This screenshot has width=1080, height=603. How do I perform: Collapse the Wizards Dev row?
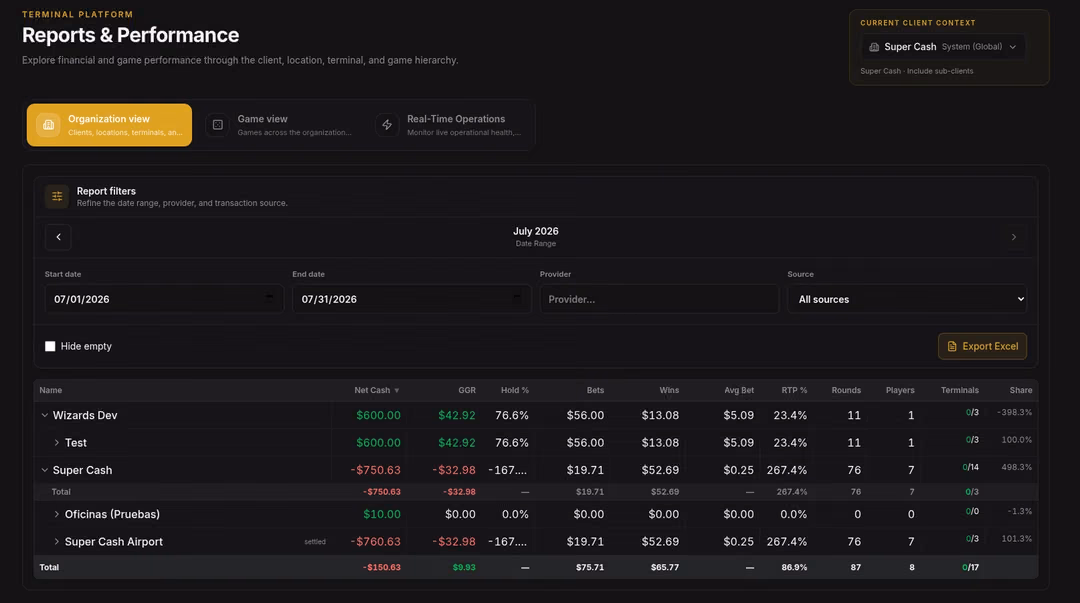45,415
